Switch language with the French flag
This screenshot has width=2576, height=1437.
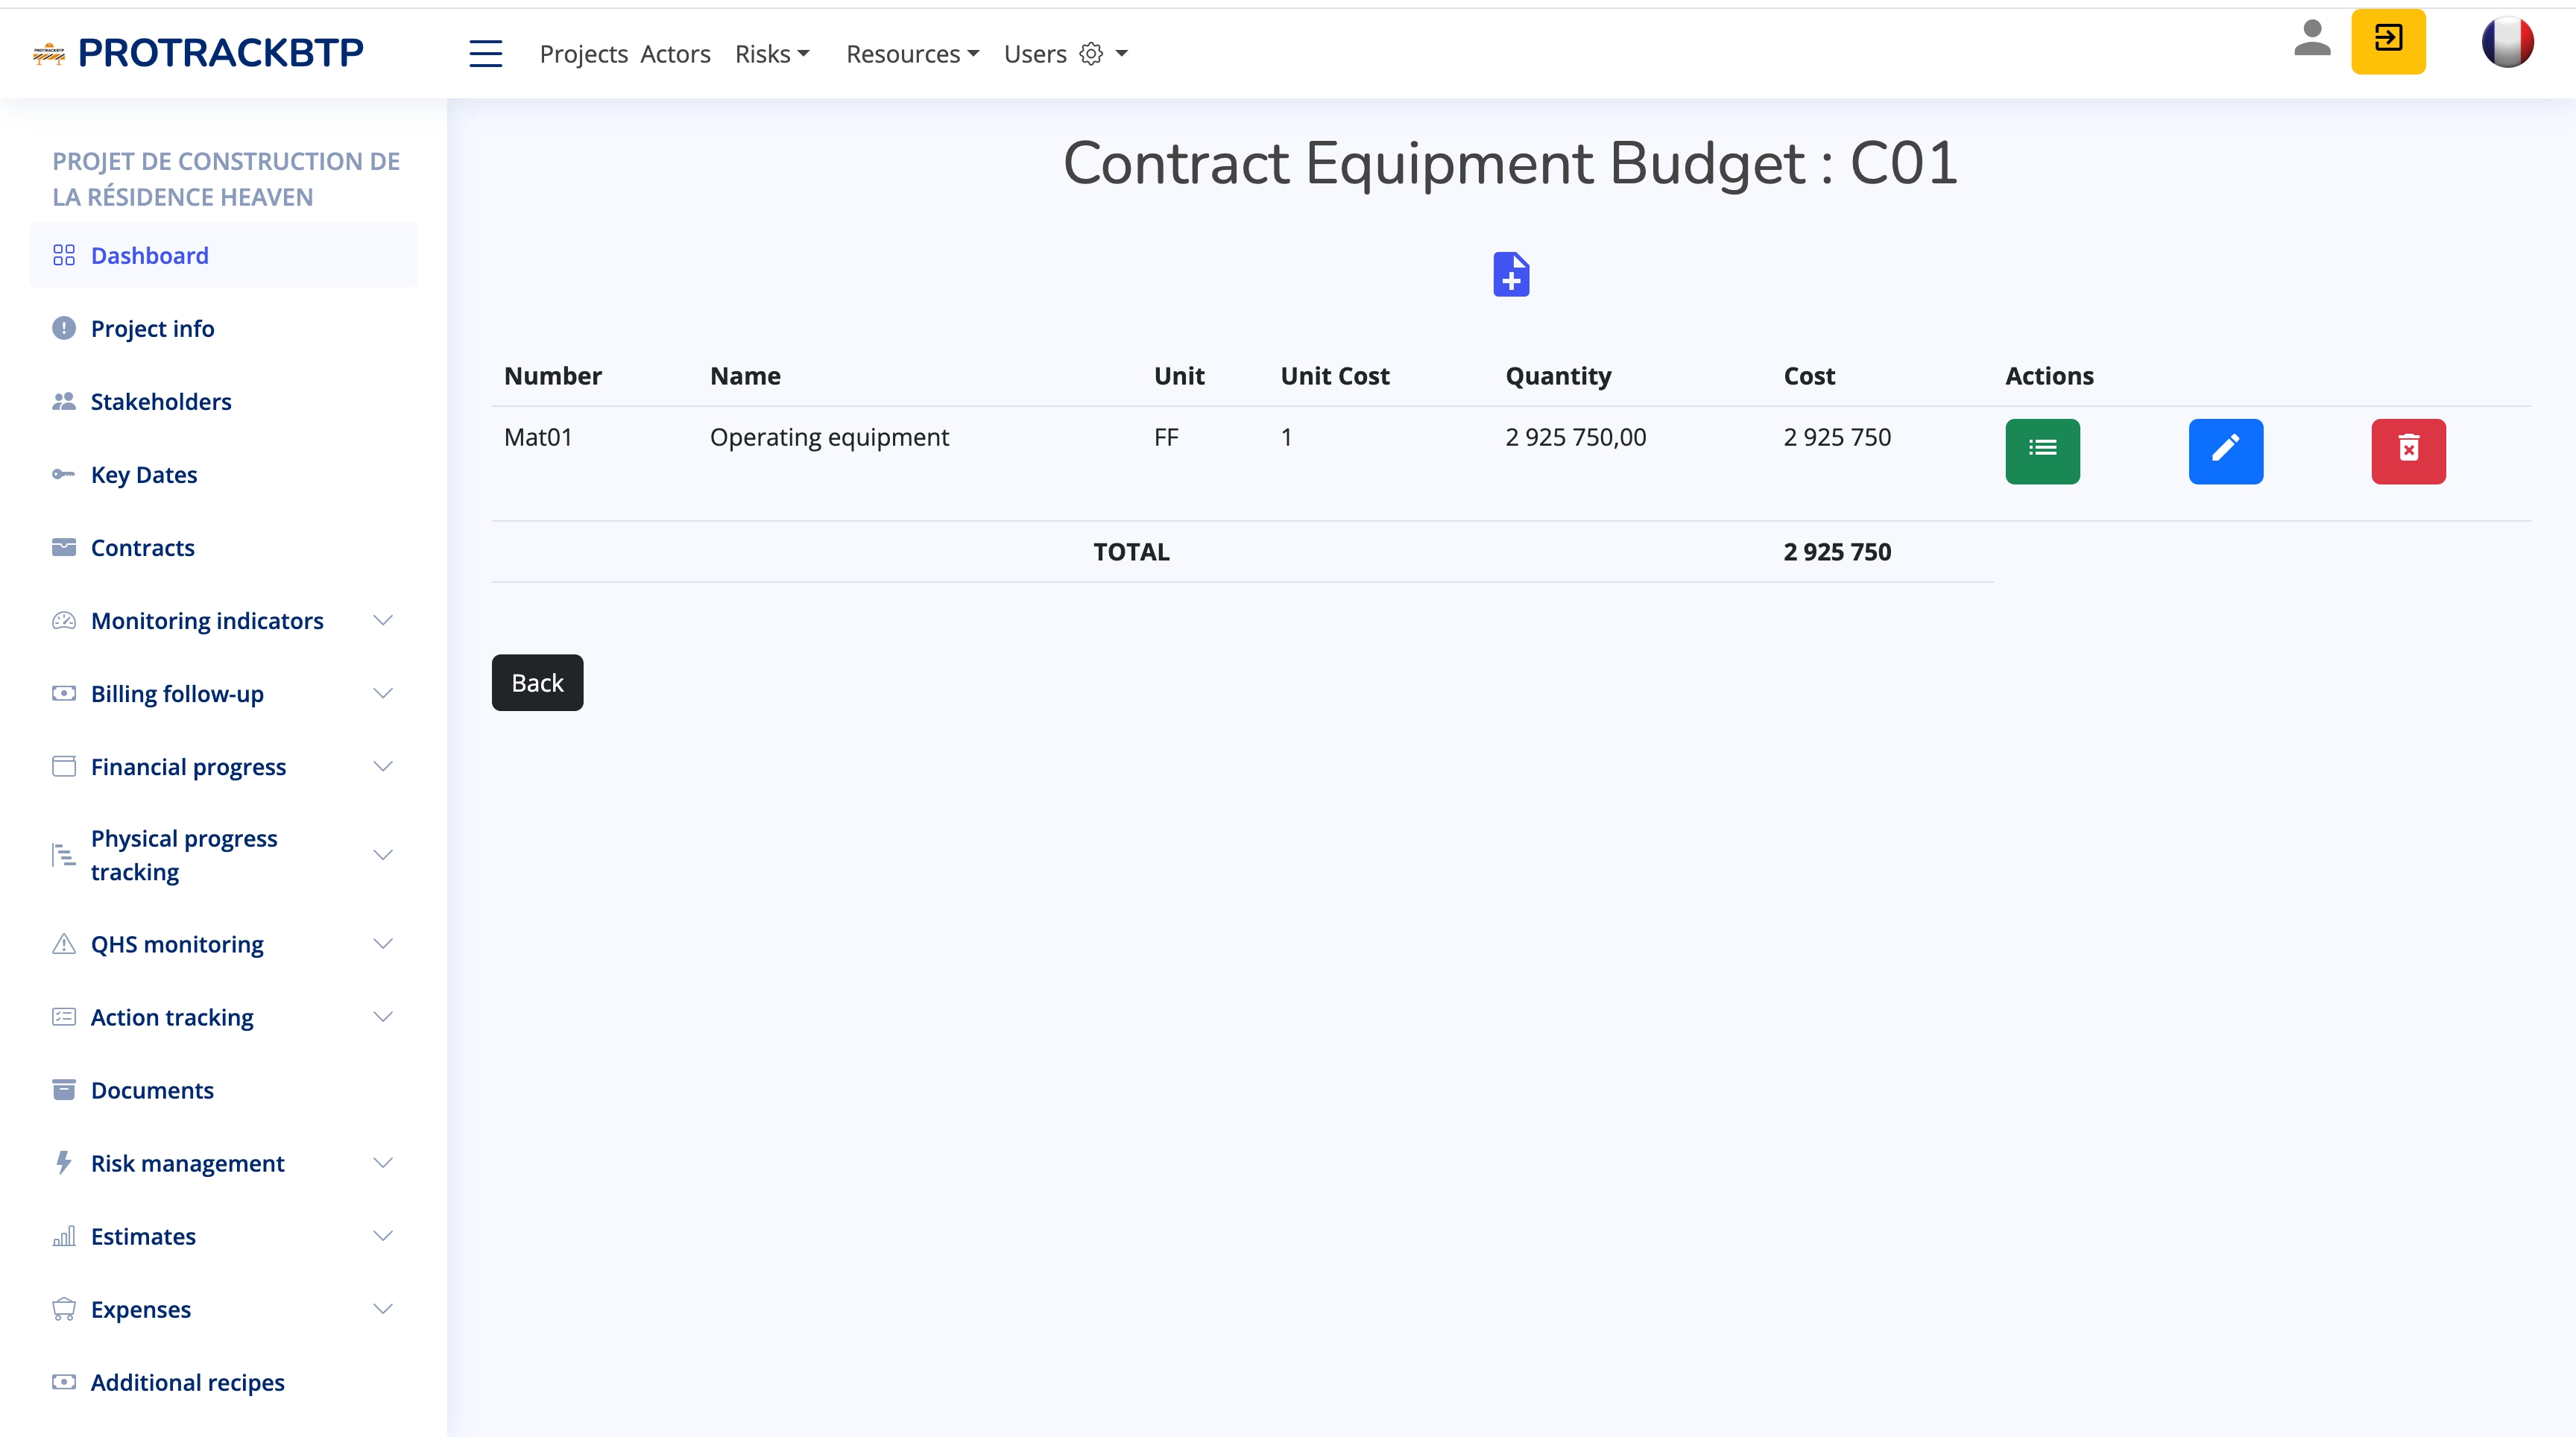click(x=2507, y=42)
